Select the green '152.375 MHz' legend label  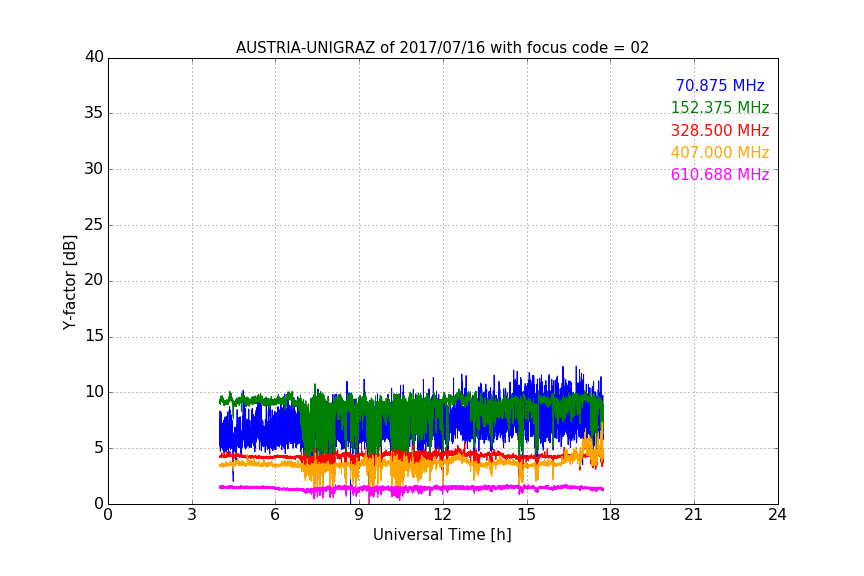(x=720, y=107)
